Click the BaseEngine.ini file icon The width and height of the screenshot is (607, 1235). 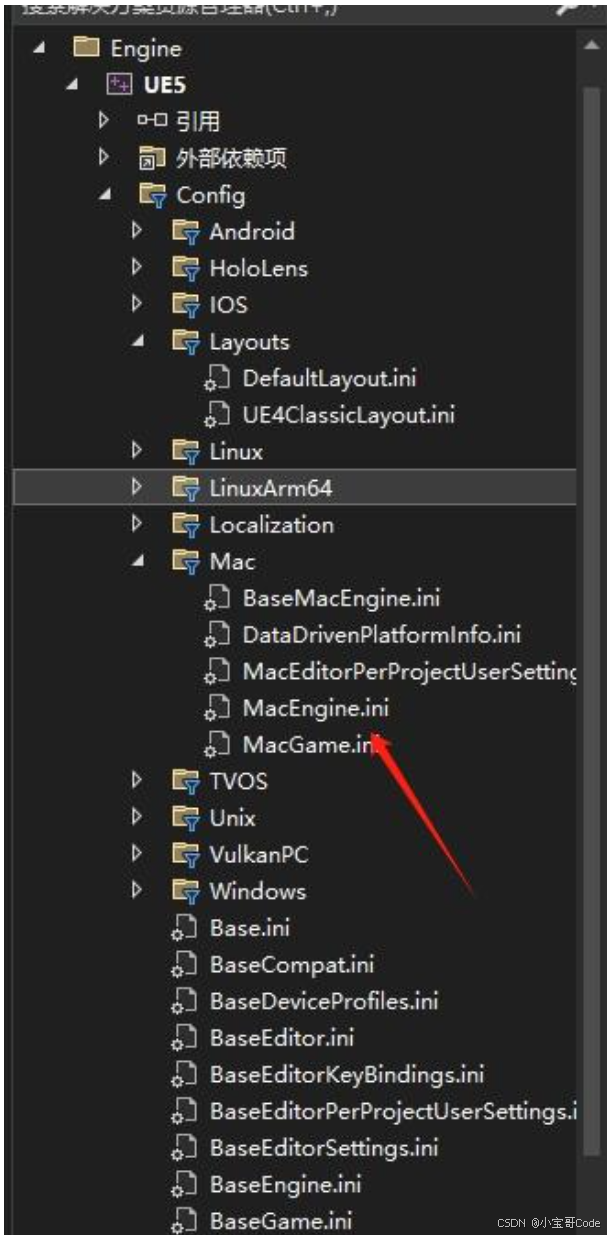click(185, 1184)
